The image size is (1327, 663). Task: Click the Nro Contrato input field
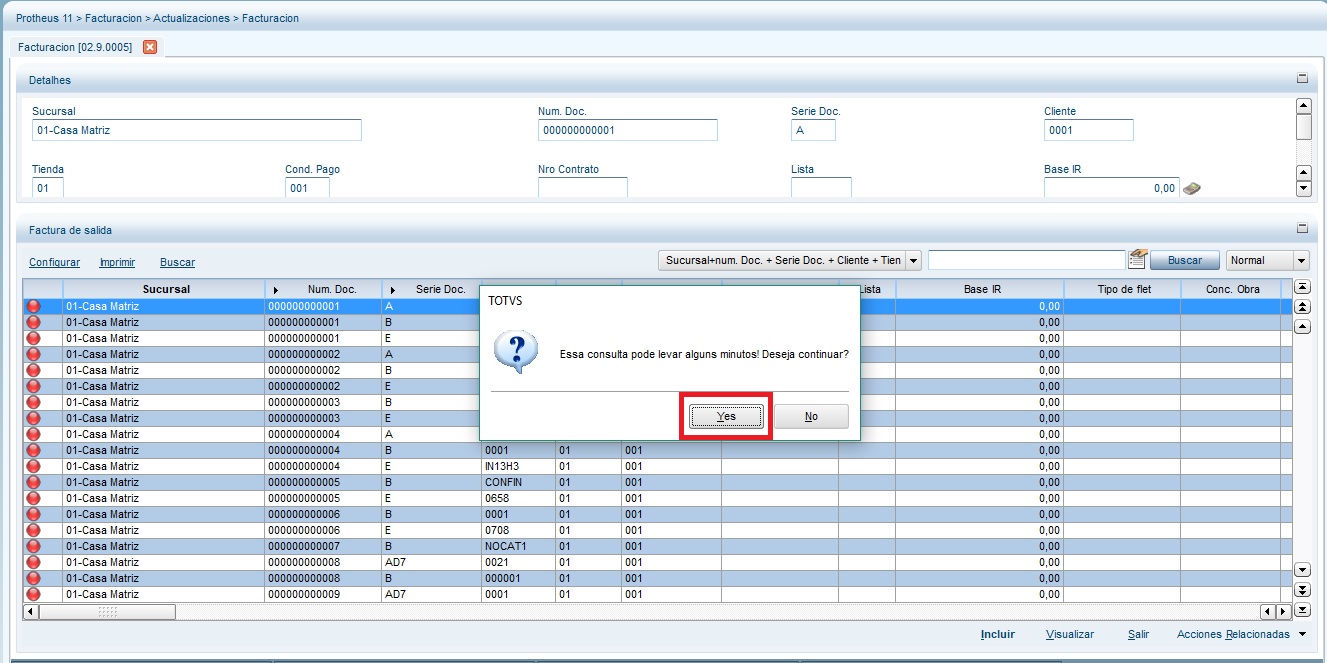coord(582,188)
